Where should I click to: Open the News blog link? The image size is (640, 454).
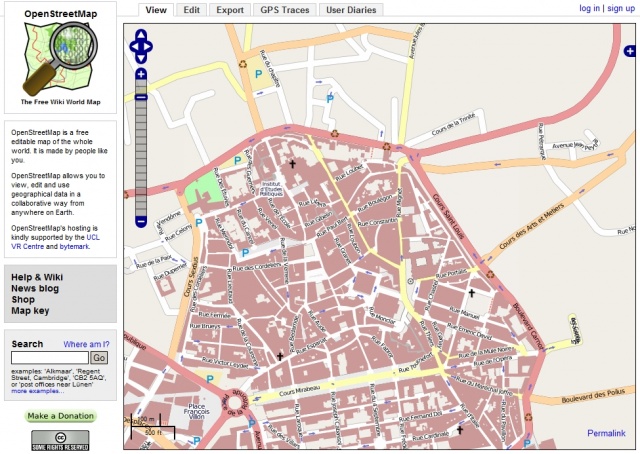coord(35,288)
